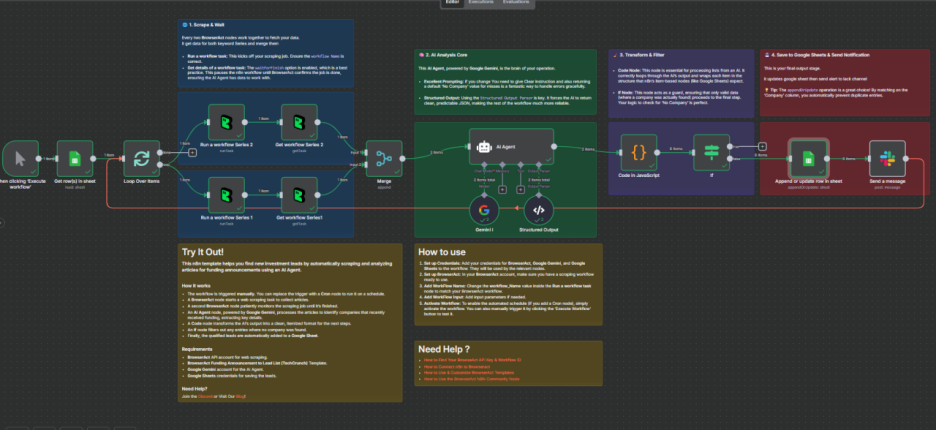This screenshot has height=430, width=936.
Task: Open the Structured Output parser node
Action: pyautogui.click(x=539, y=209)
